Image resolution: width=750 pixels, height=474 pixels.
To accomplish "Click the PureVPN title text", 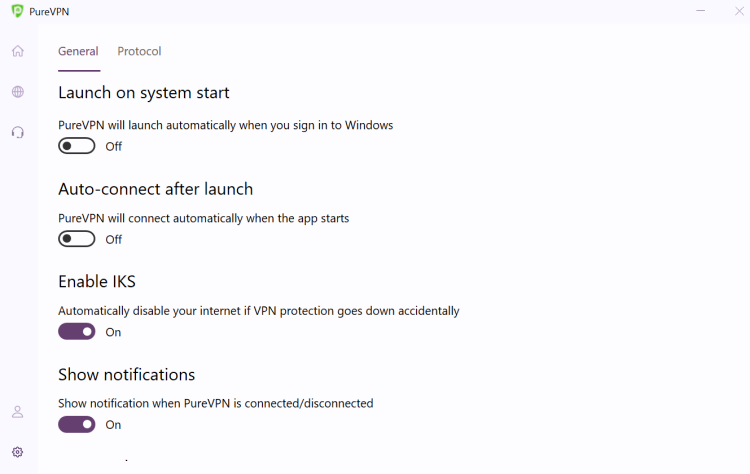I will click(49, 11).
